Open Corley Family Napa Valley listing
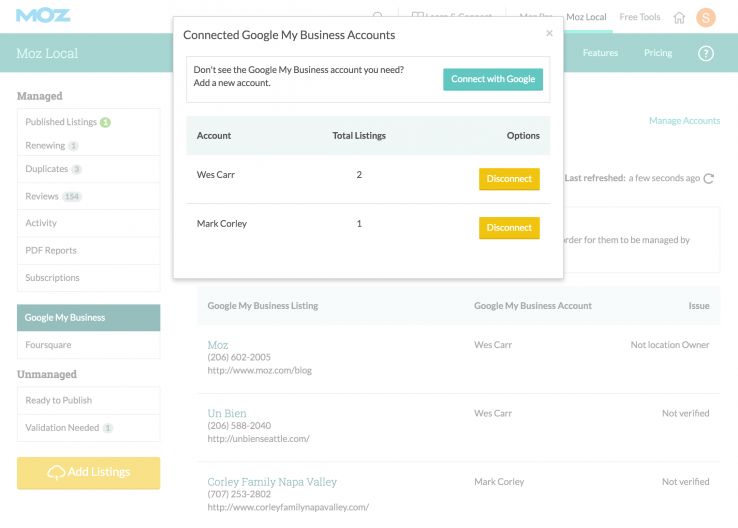The image size is (738, 528). 272,482
